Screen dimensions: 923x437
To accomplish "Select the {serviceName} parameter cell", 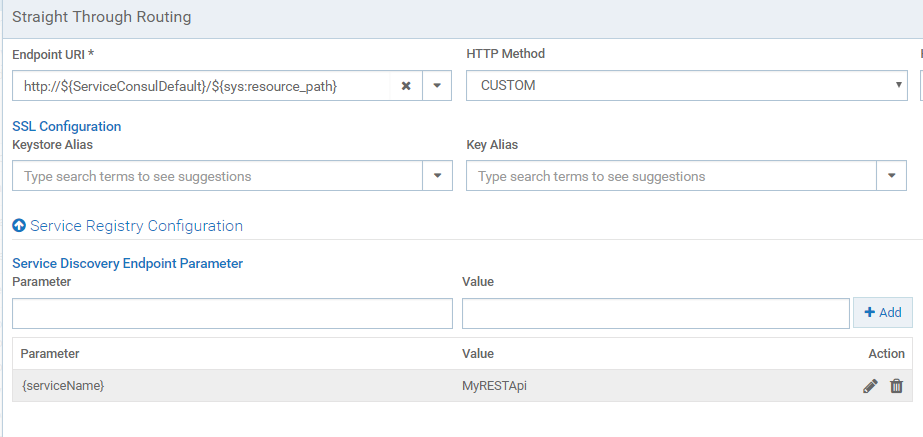I will 62,386.
